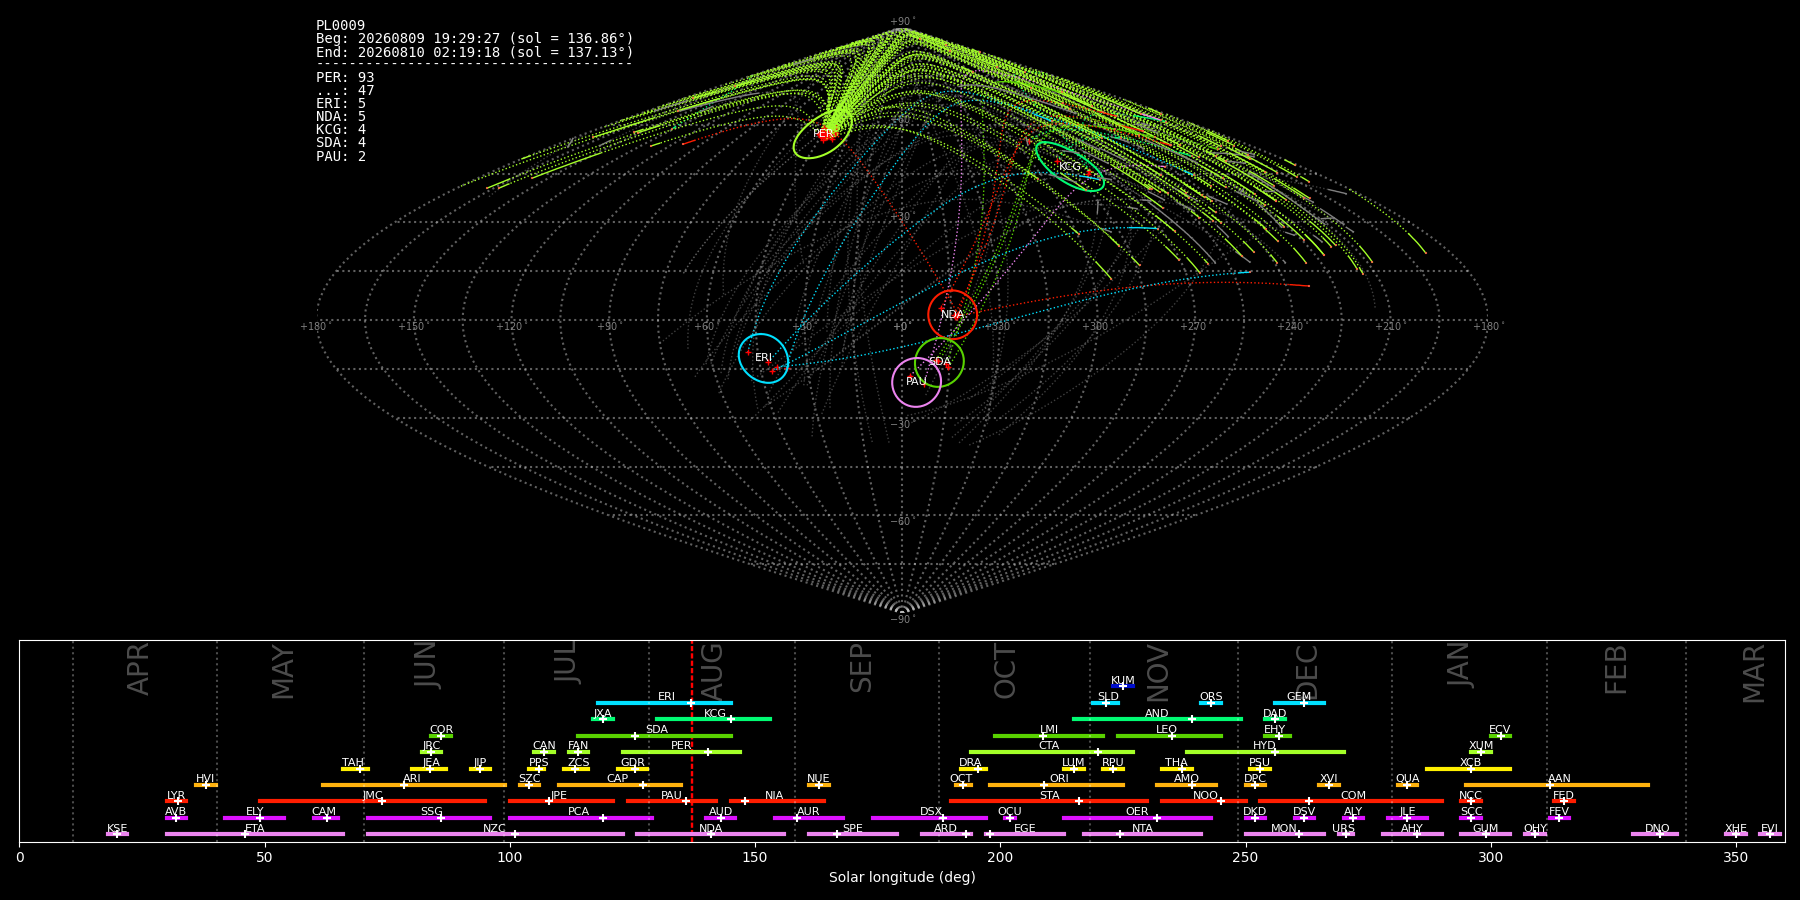Select the cyan ERI radiant circle

(763, 358)
